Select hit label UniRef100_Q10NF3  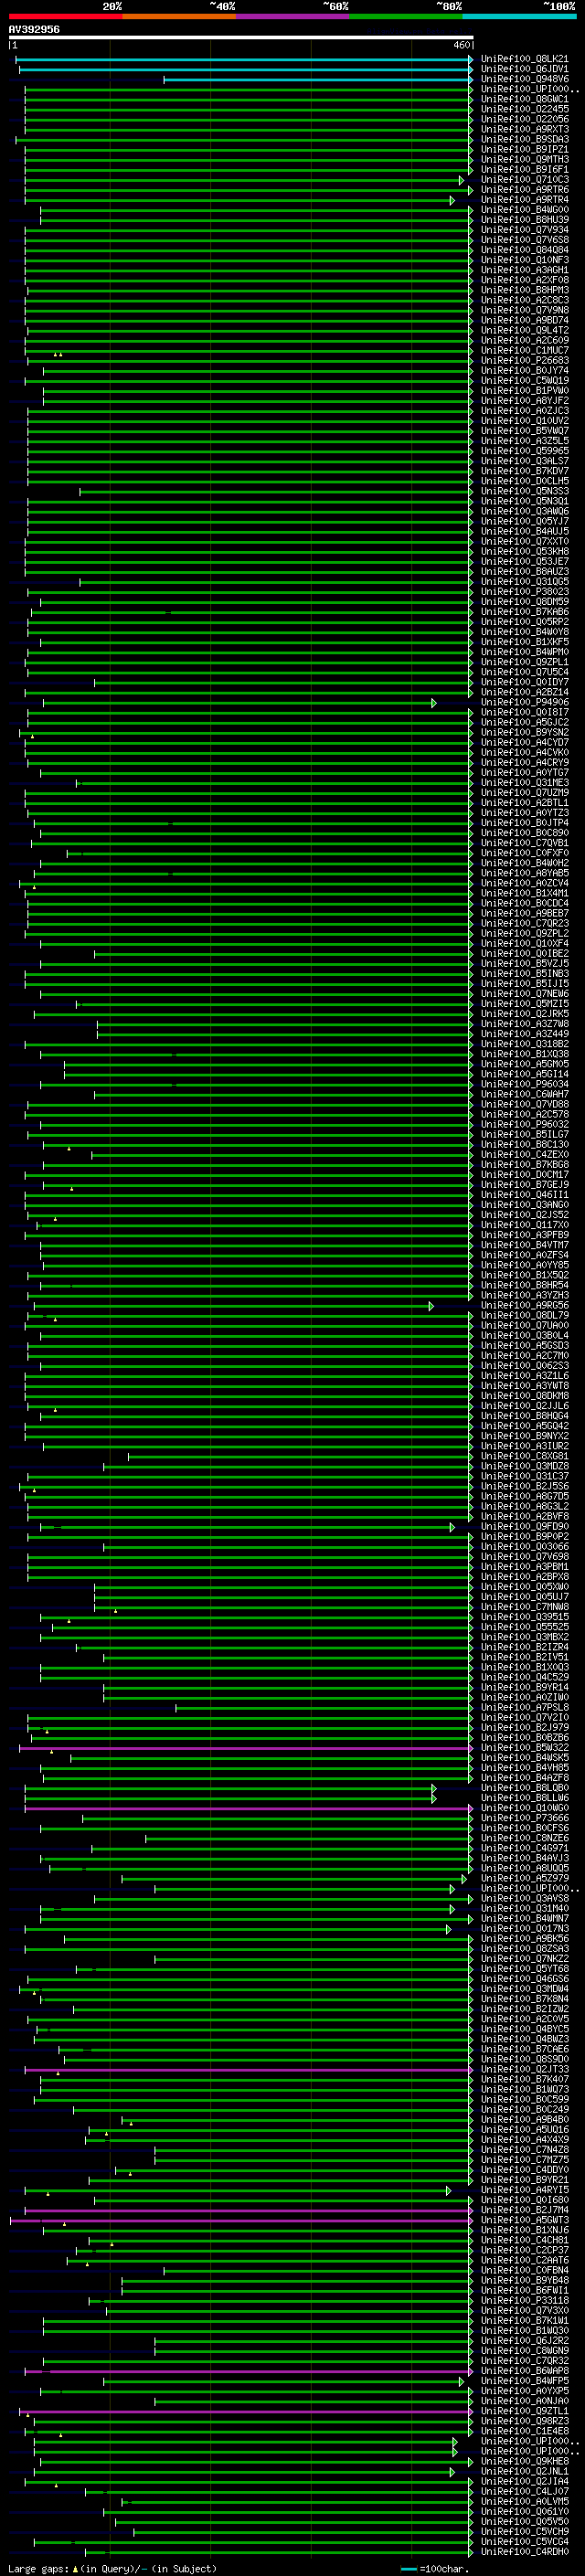click(x=525, y=260)
